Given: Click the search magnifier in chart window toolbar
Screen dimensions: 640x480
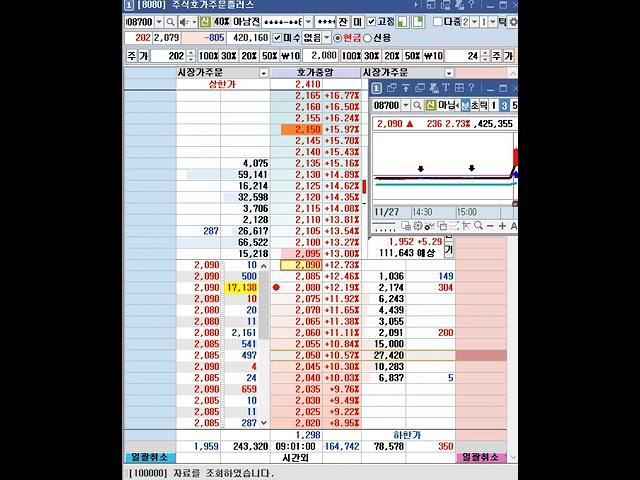Looking at the screenshot, I should (417, 105).
